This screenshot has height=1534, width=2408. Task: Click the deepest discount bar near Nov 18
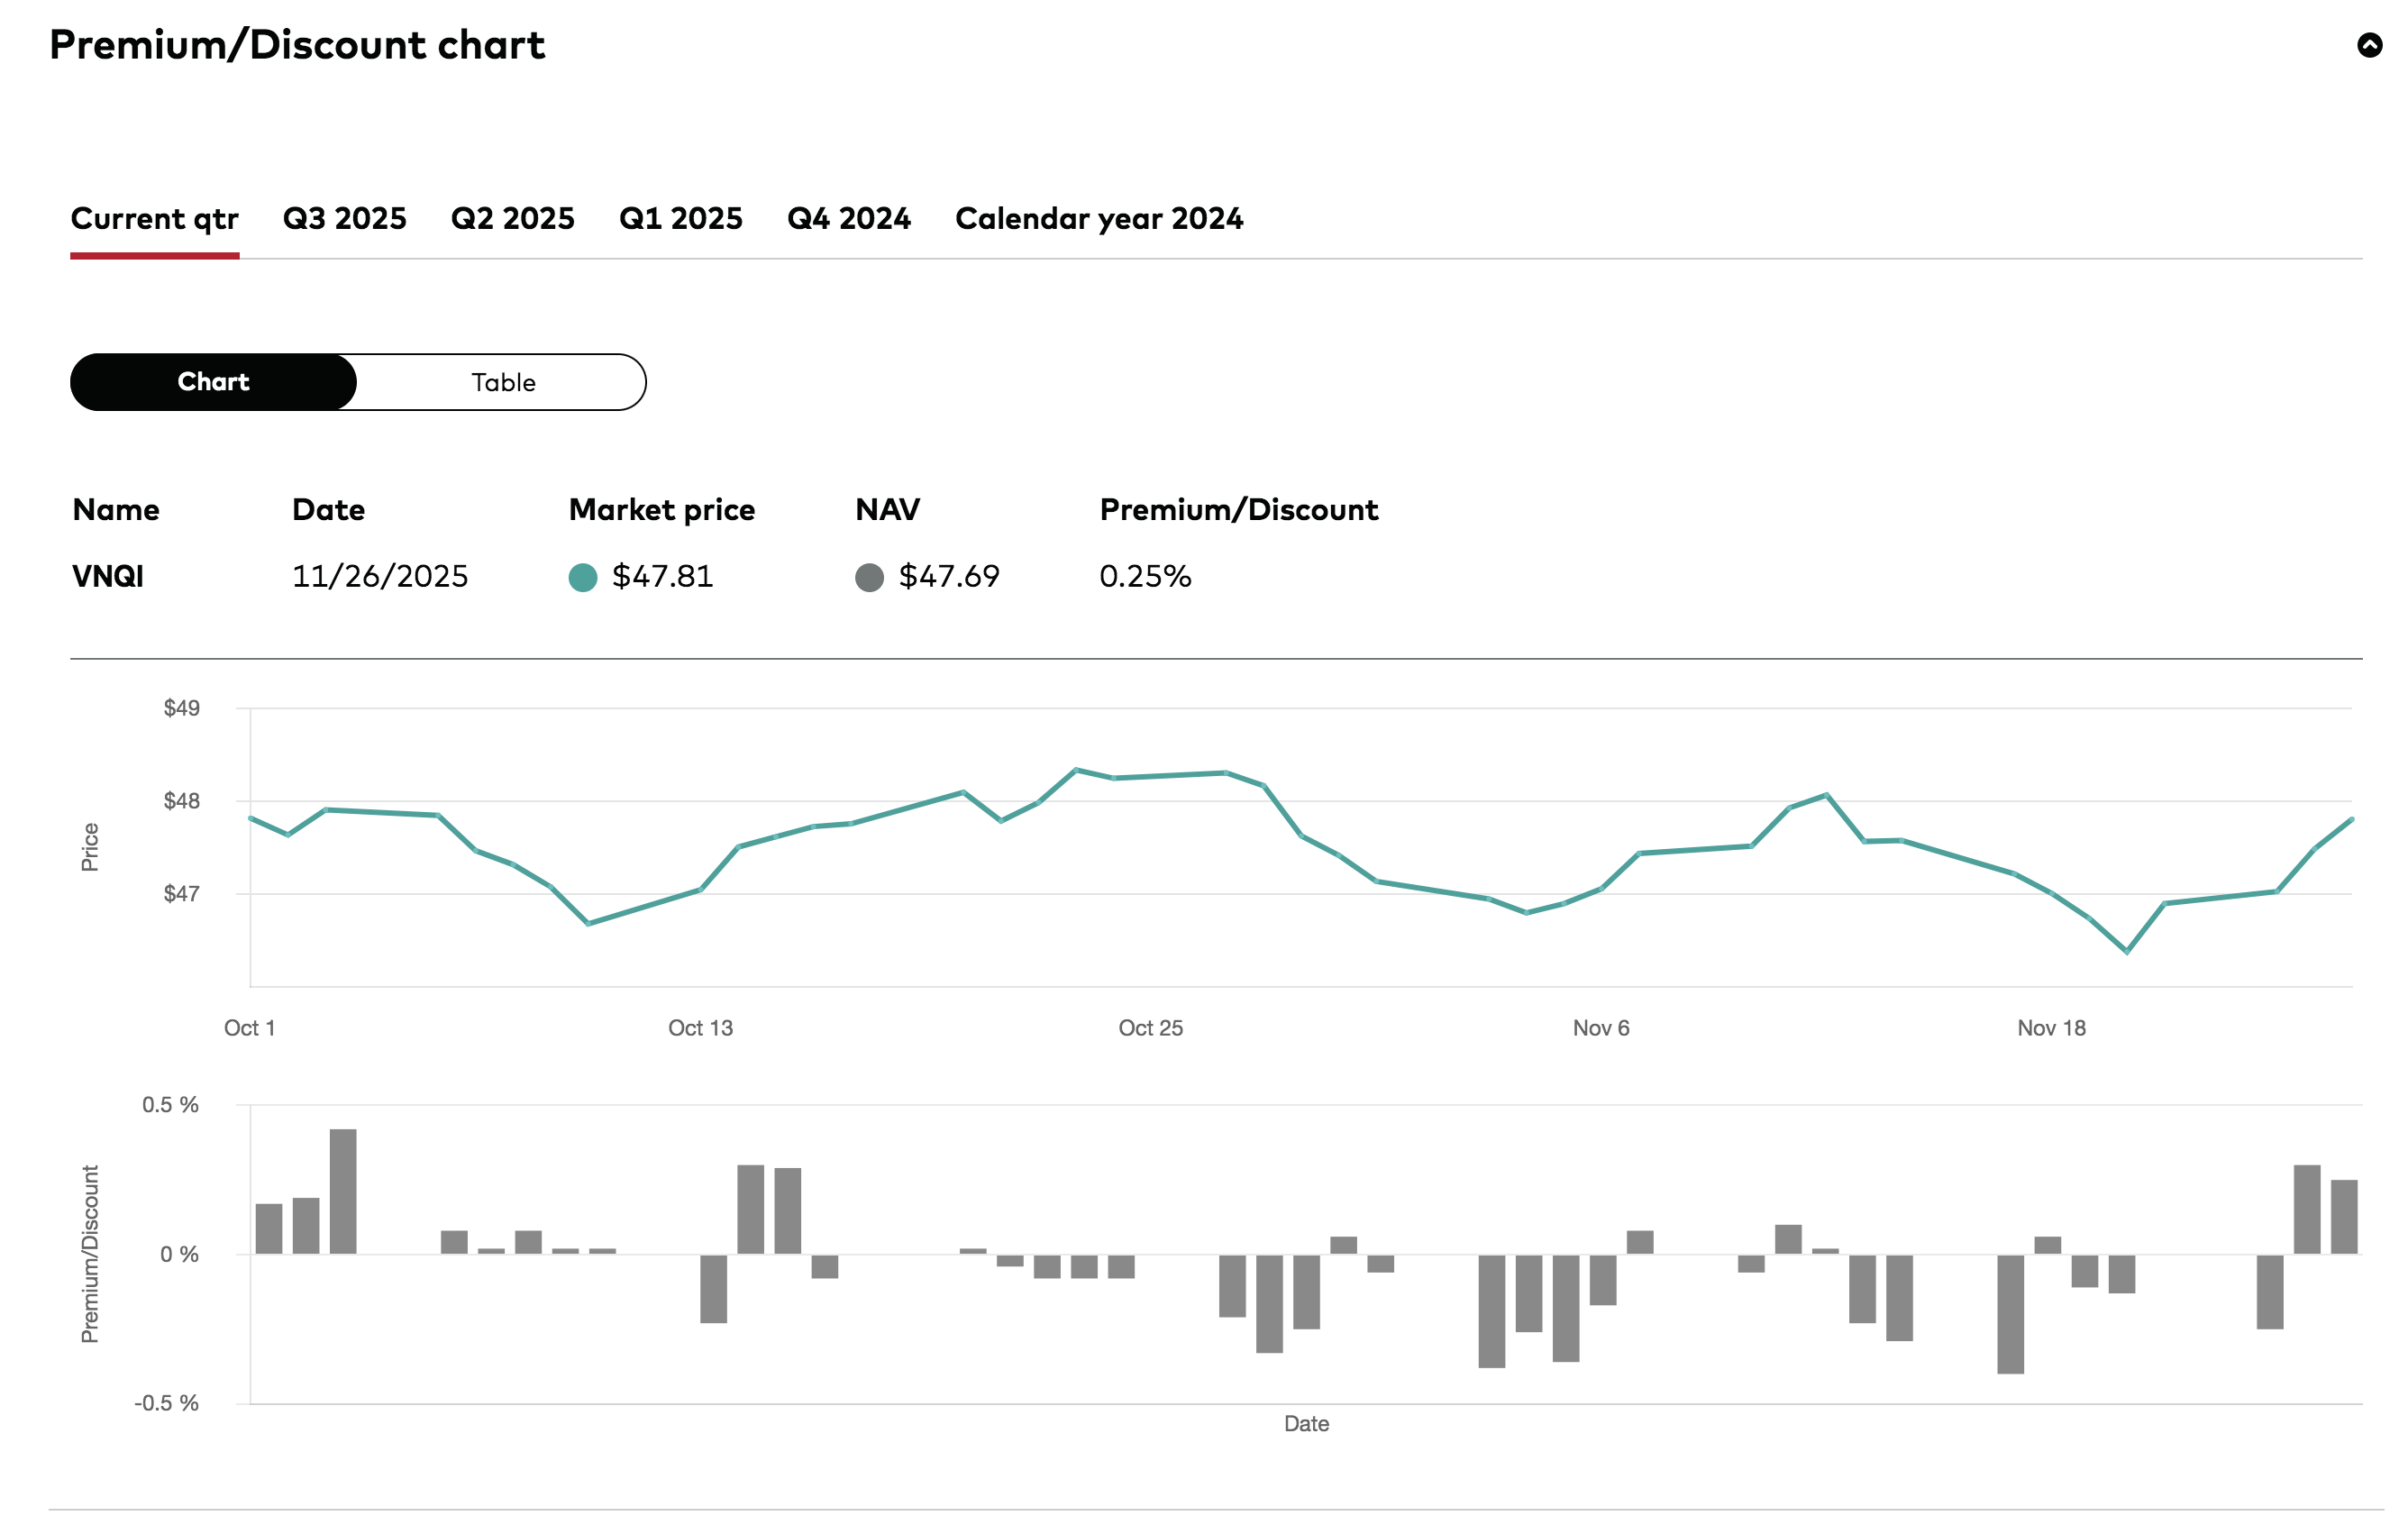2010,1314
